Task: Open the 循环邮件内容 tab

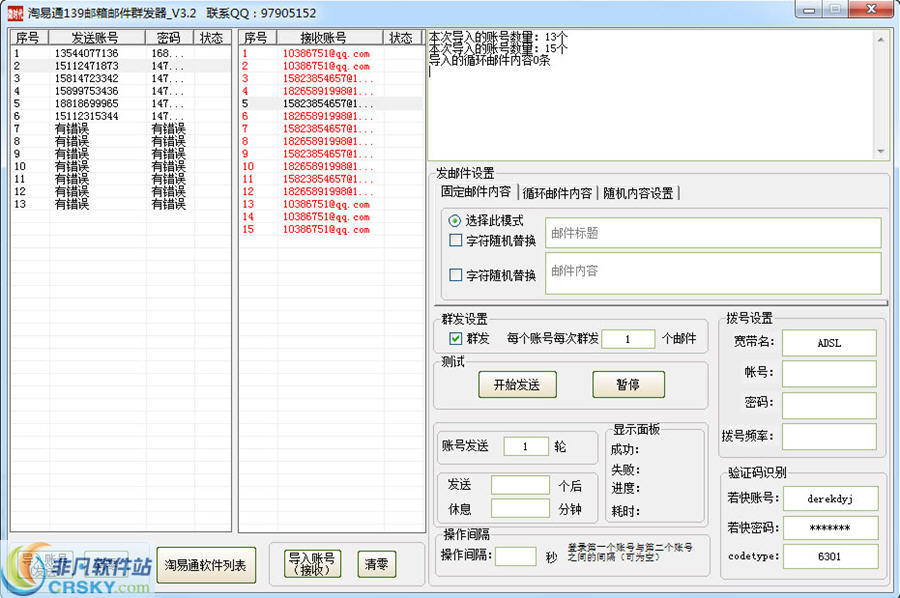Action: tap(557, 193)
